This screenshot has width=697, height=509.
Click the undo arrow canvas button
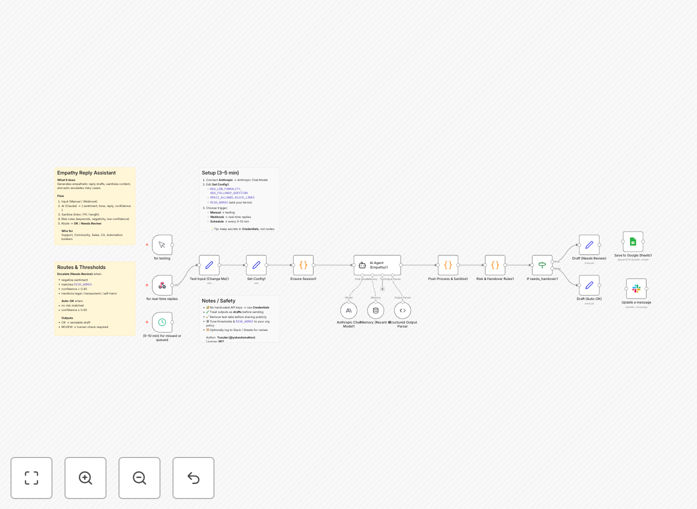(193, 478)
